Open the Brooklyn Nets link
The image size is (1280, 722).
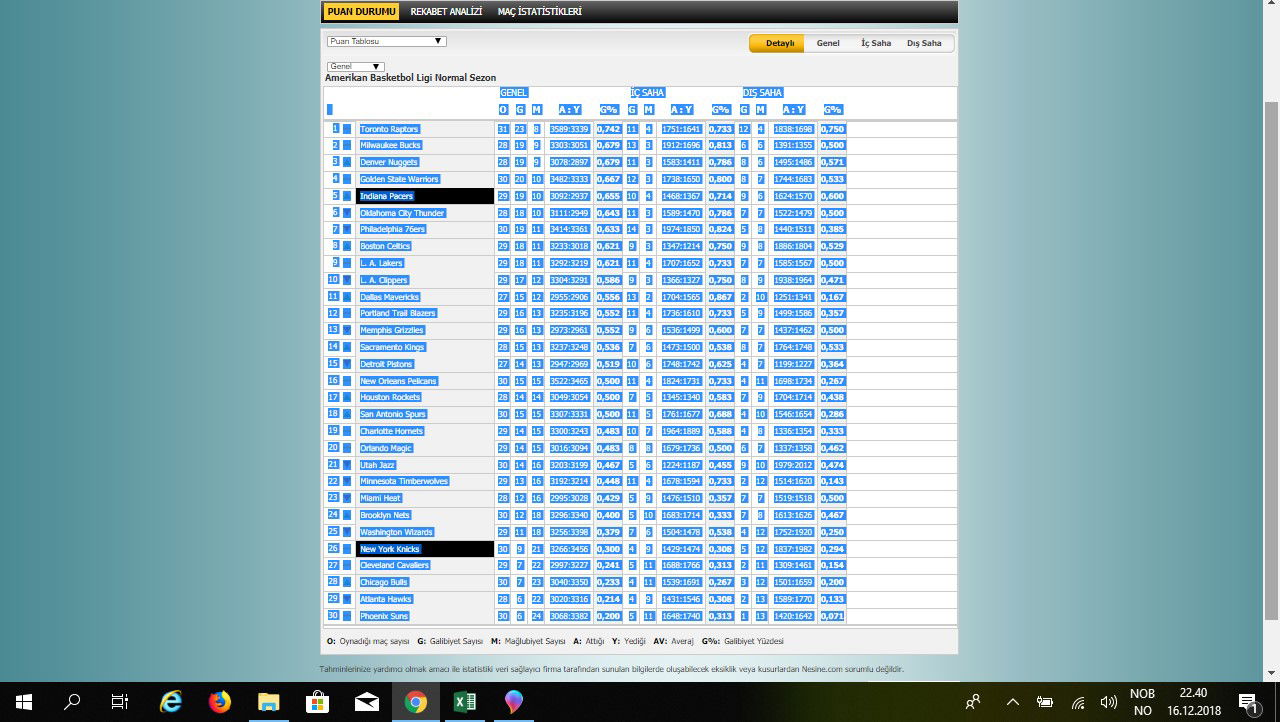click(x=386, y=515)
